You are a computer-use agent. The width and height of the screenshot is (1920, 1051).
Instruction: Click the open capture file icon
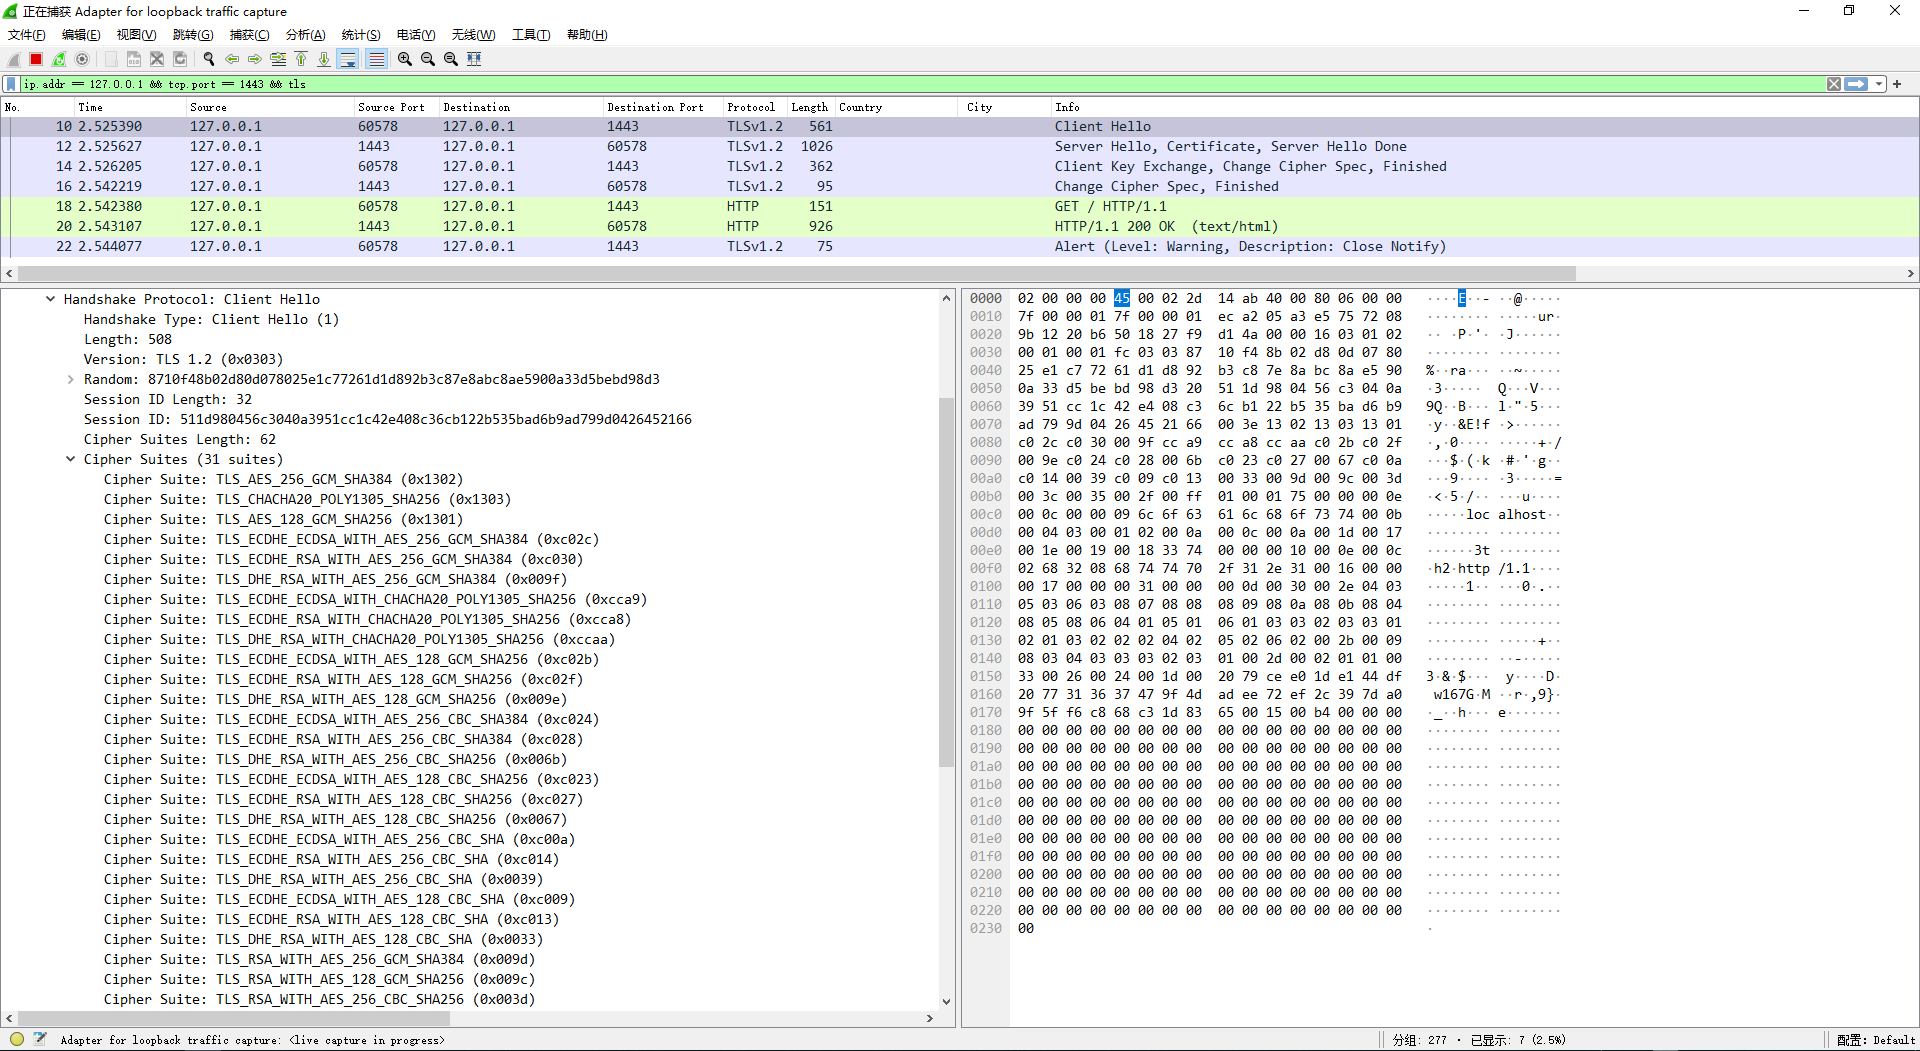(111, 59)
